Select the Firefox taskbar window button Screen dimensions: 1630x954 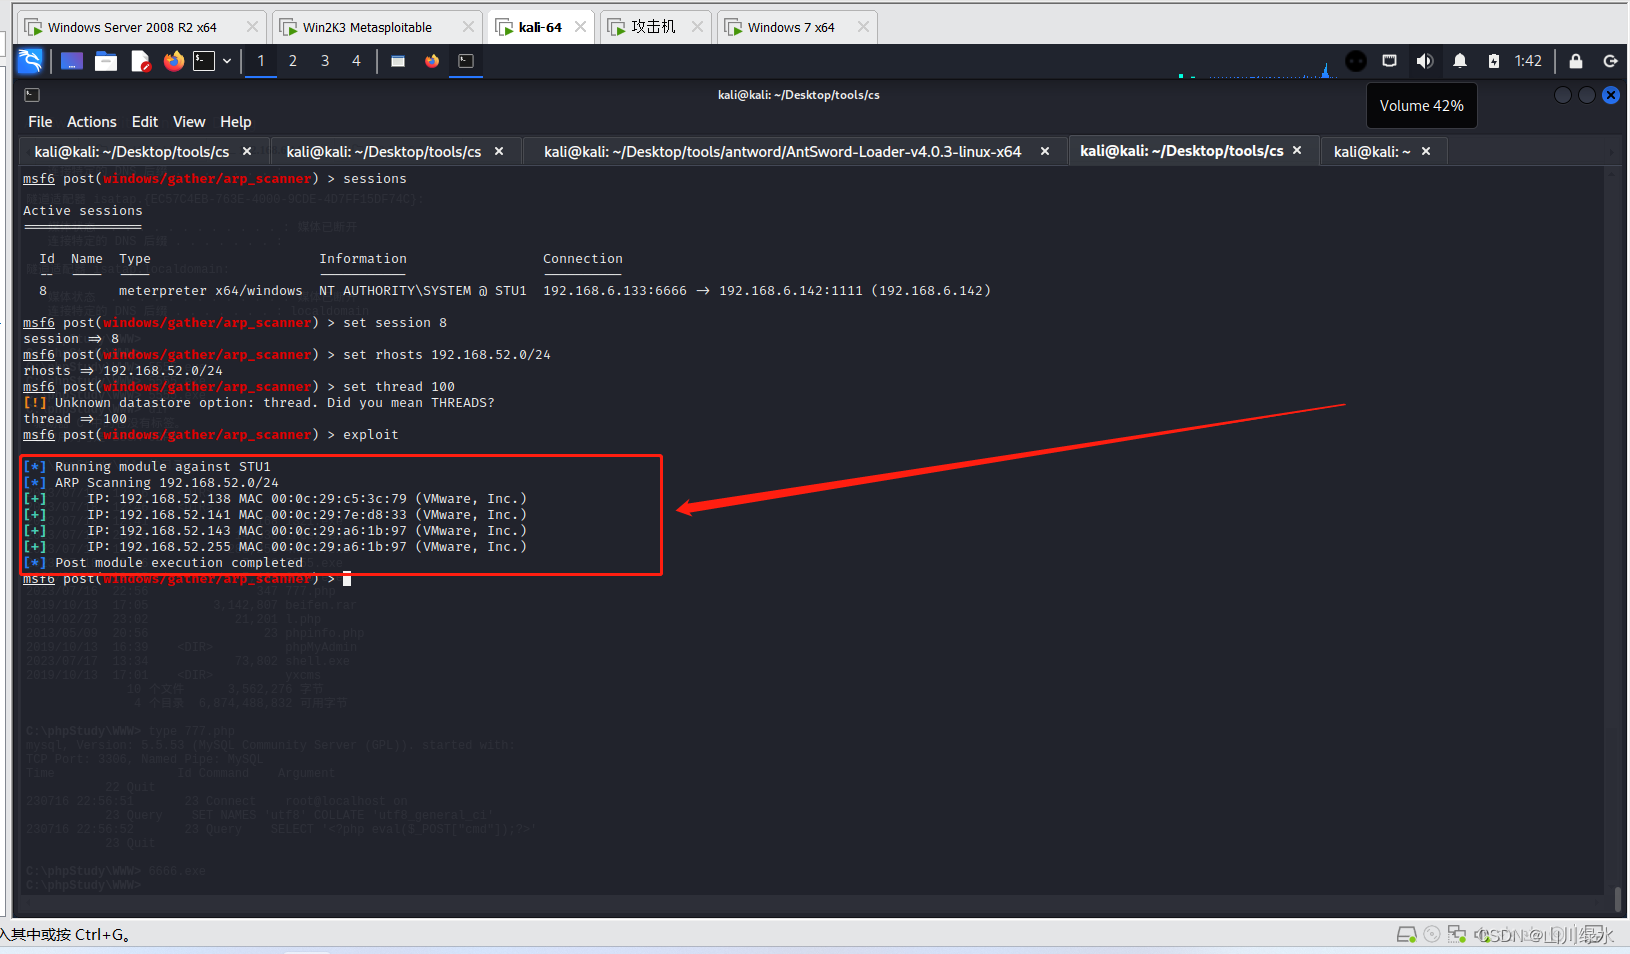point(432,61)
